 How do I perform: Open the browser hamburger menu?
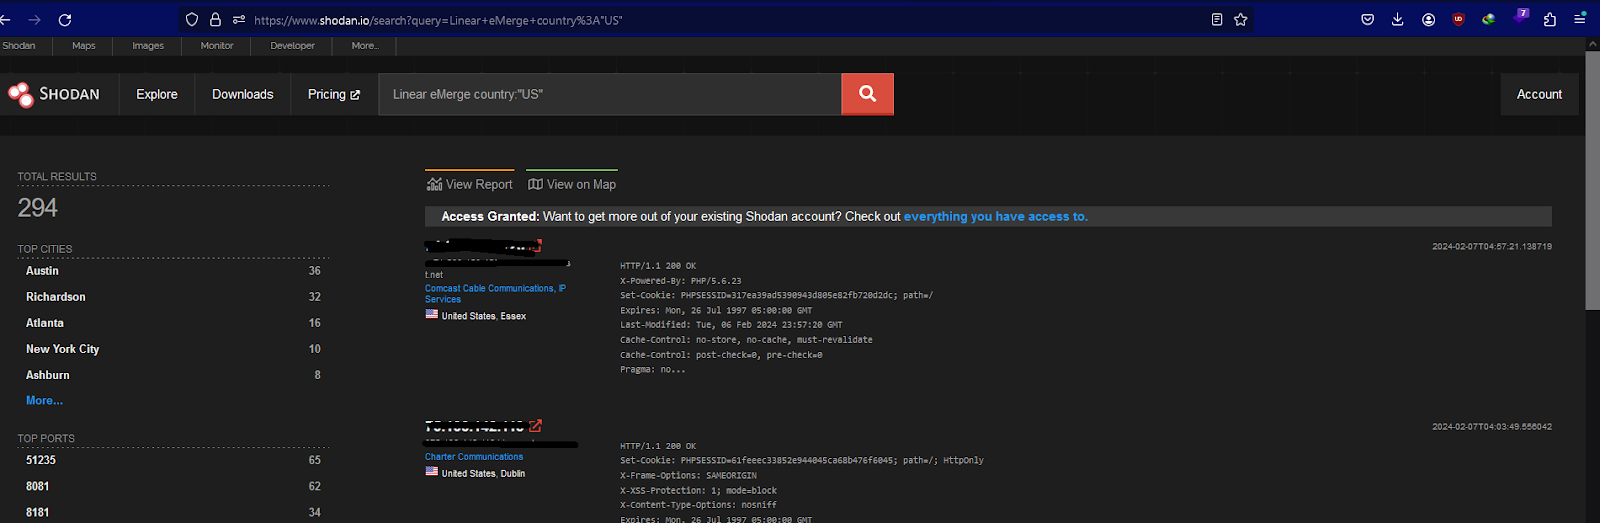click(1580, 20)
